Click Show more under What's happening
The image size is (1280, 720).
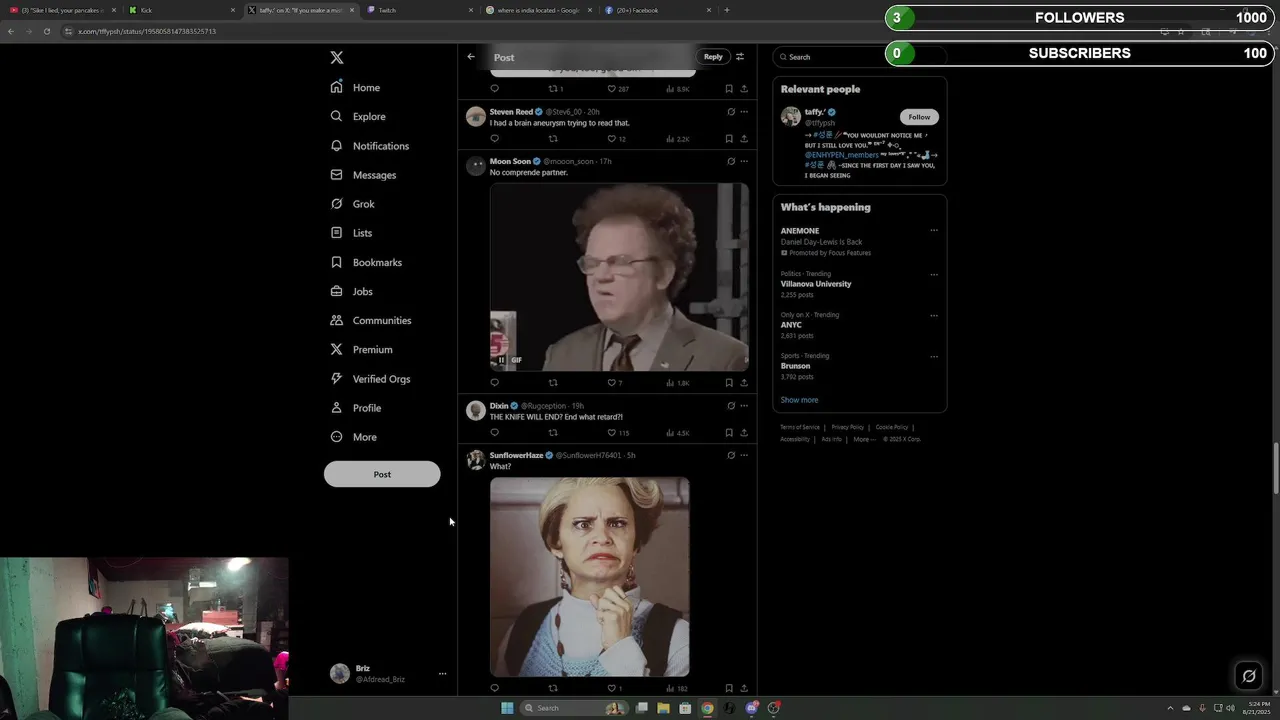(x=799, y=400)
